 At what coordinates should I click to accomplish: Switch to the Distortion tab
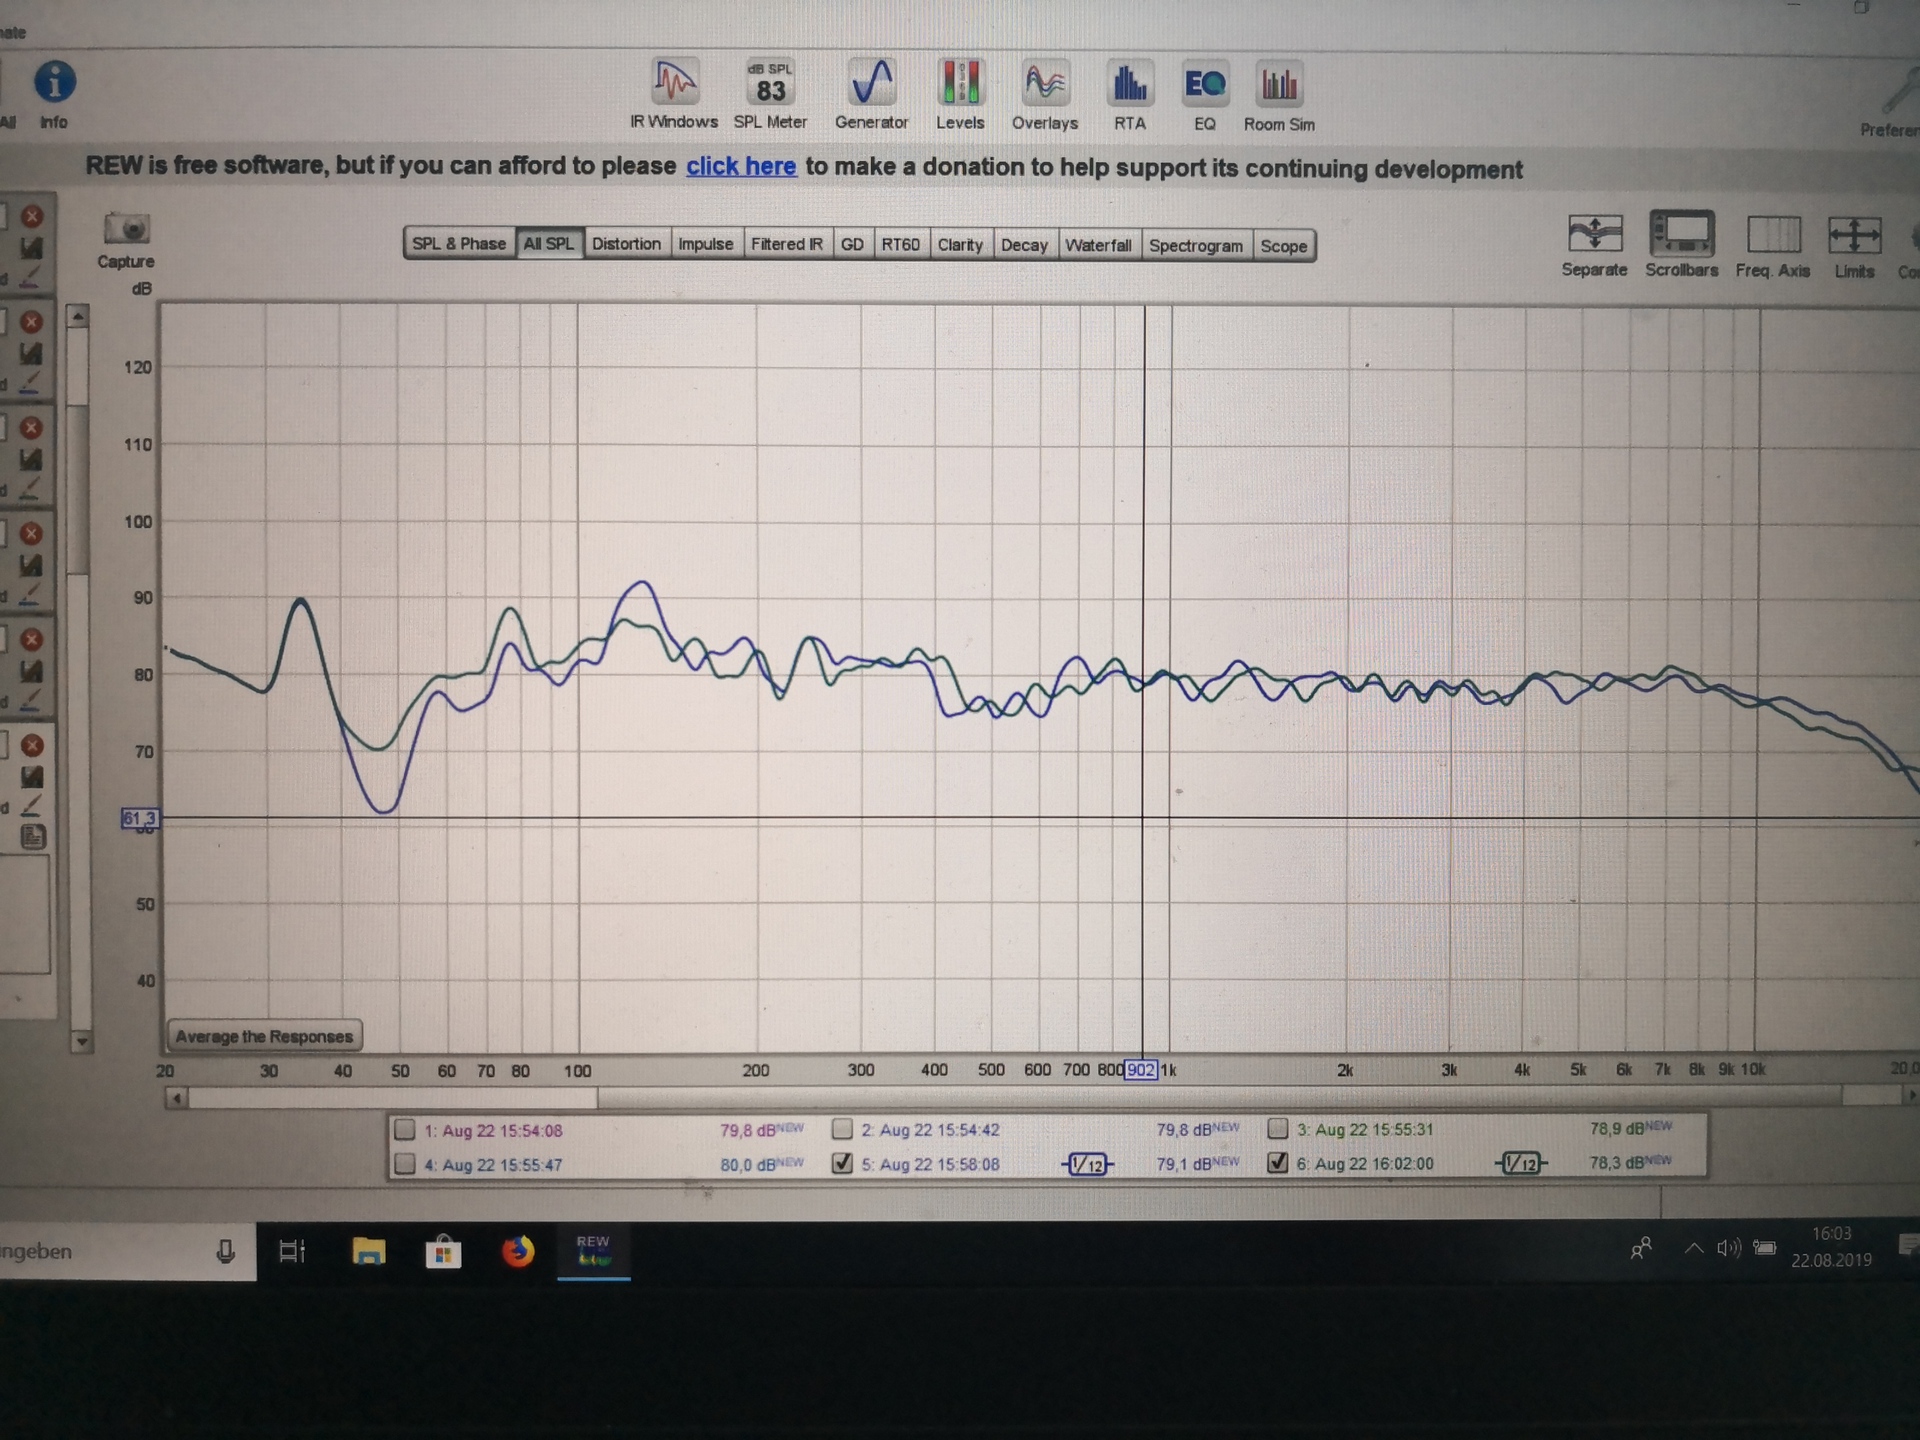point(626,244)
